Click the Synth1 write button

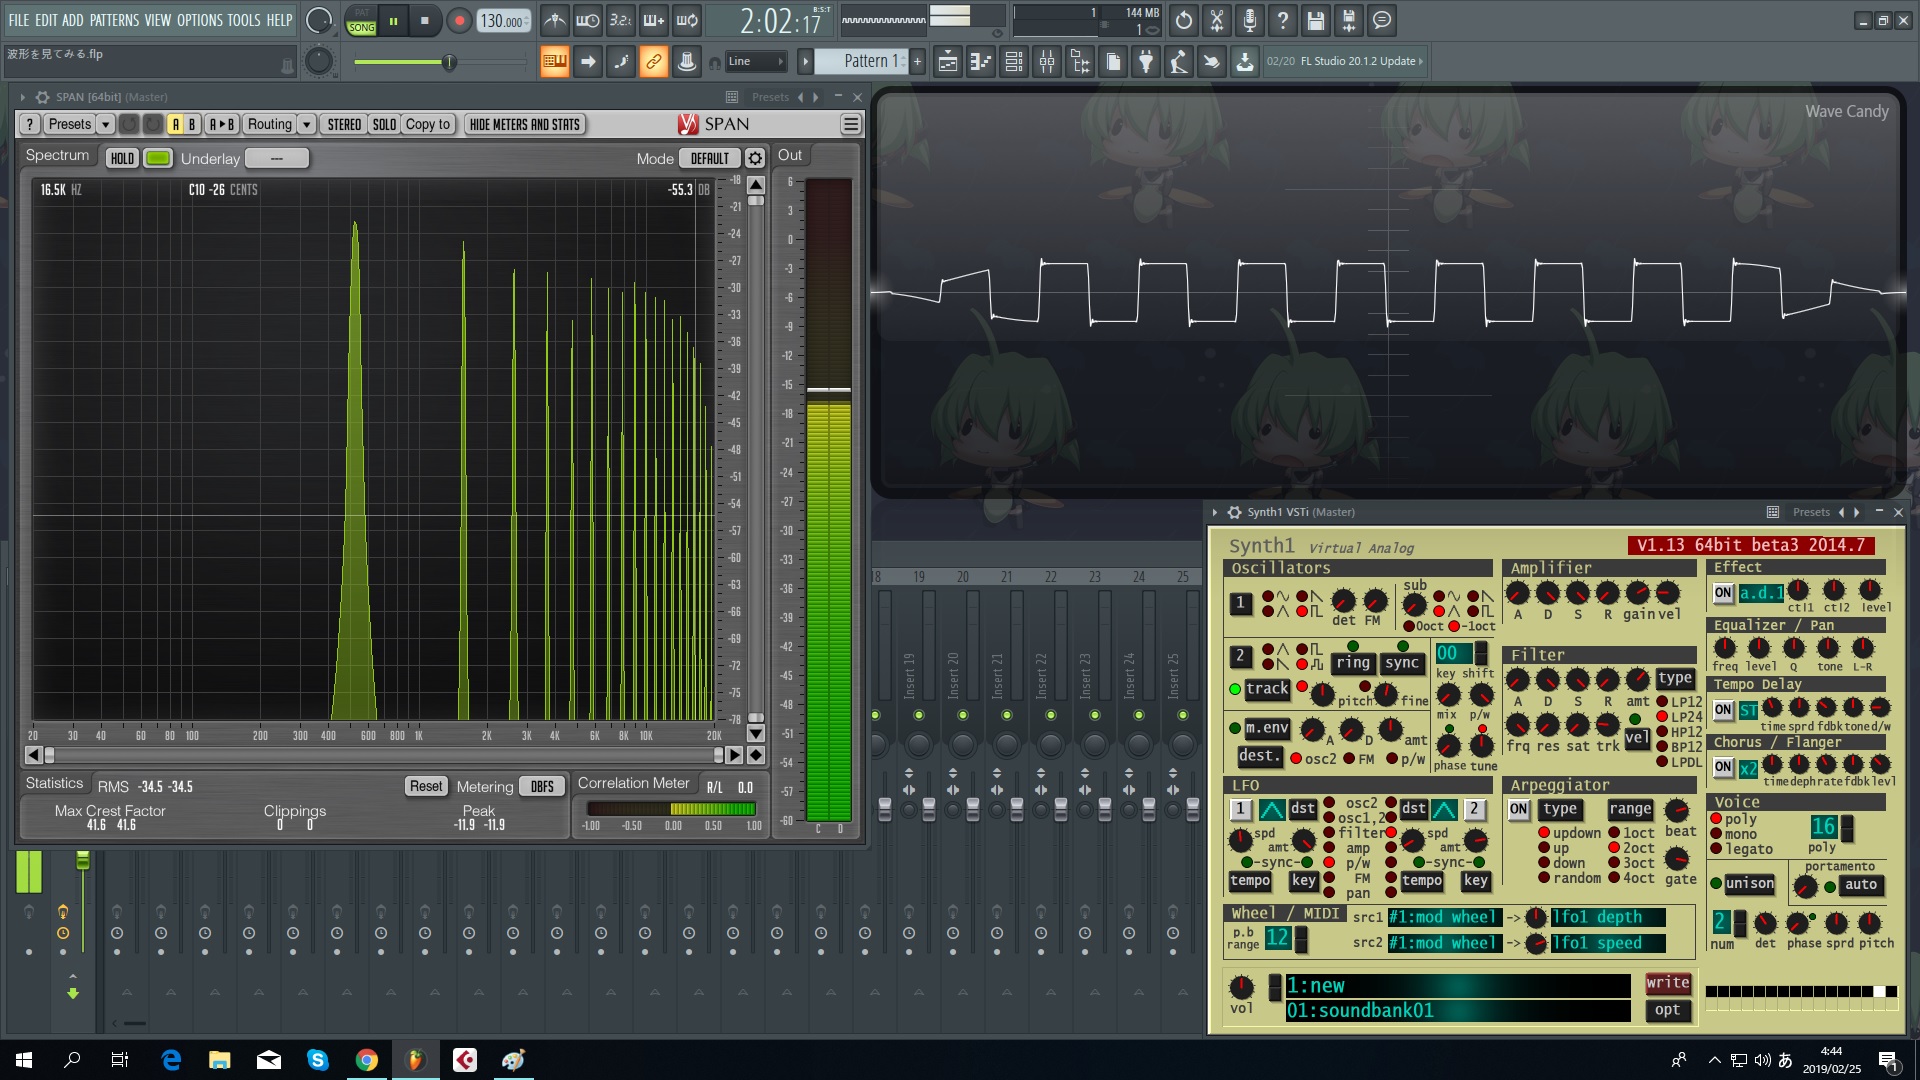click(1668, 983)
